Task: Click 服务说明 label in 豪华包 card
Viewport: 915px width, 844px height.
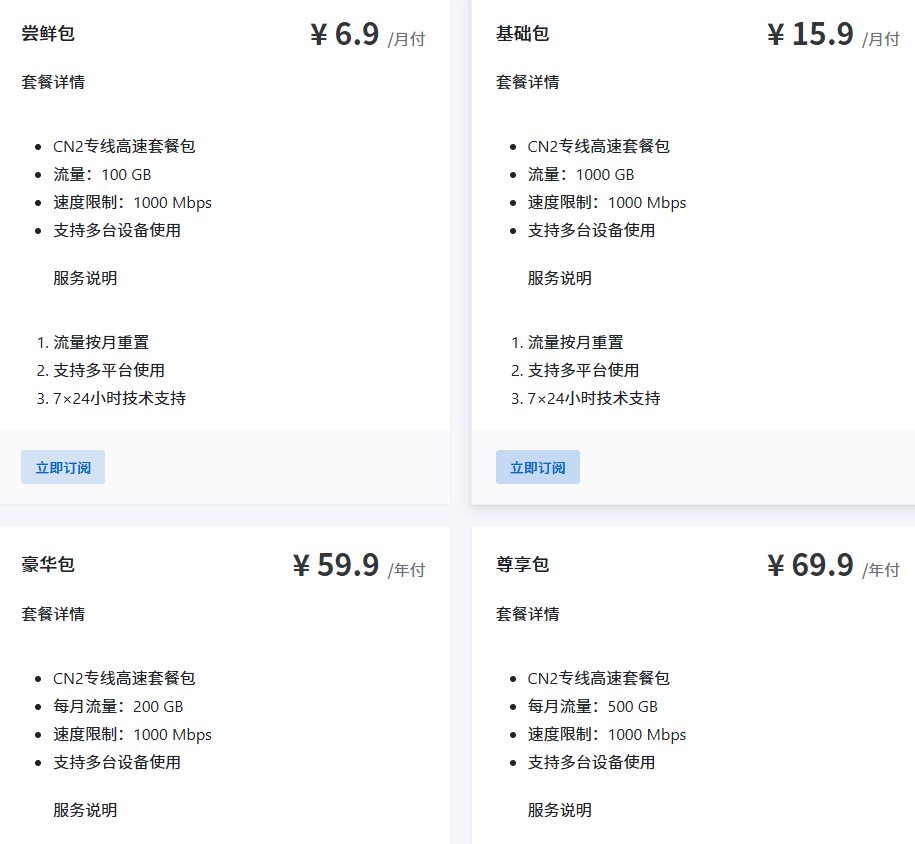Action: [85, 810]
